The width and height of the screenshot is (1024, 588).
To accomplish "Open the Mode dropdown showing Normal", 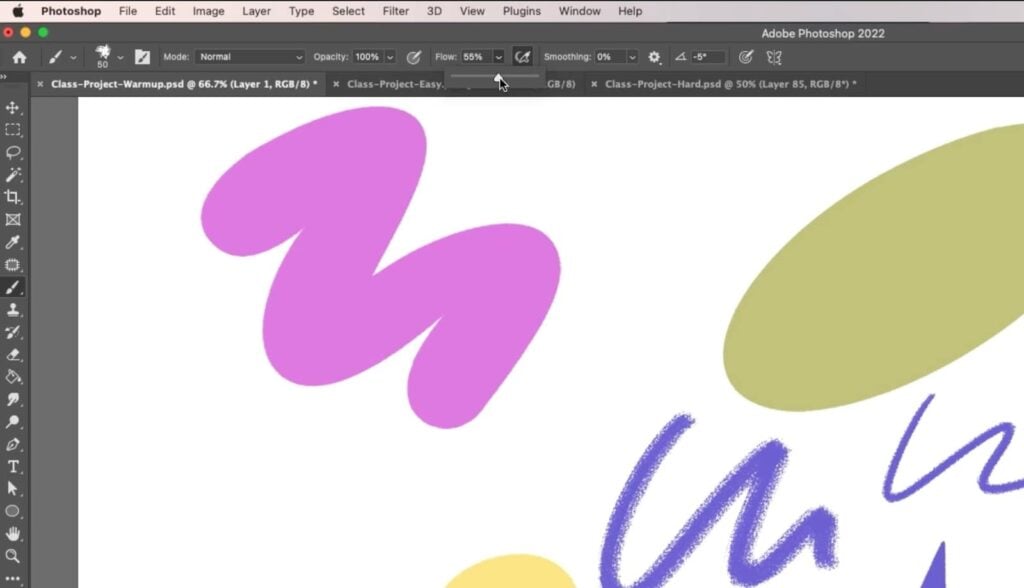I will [x=250, y=57].
